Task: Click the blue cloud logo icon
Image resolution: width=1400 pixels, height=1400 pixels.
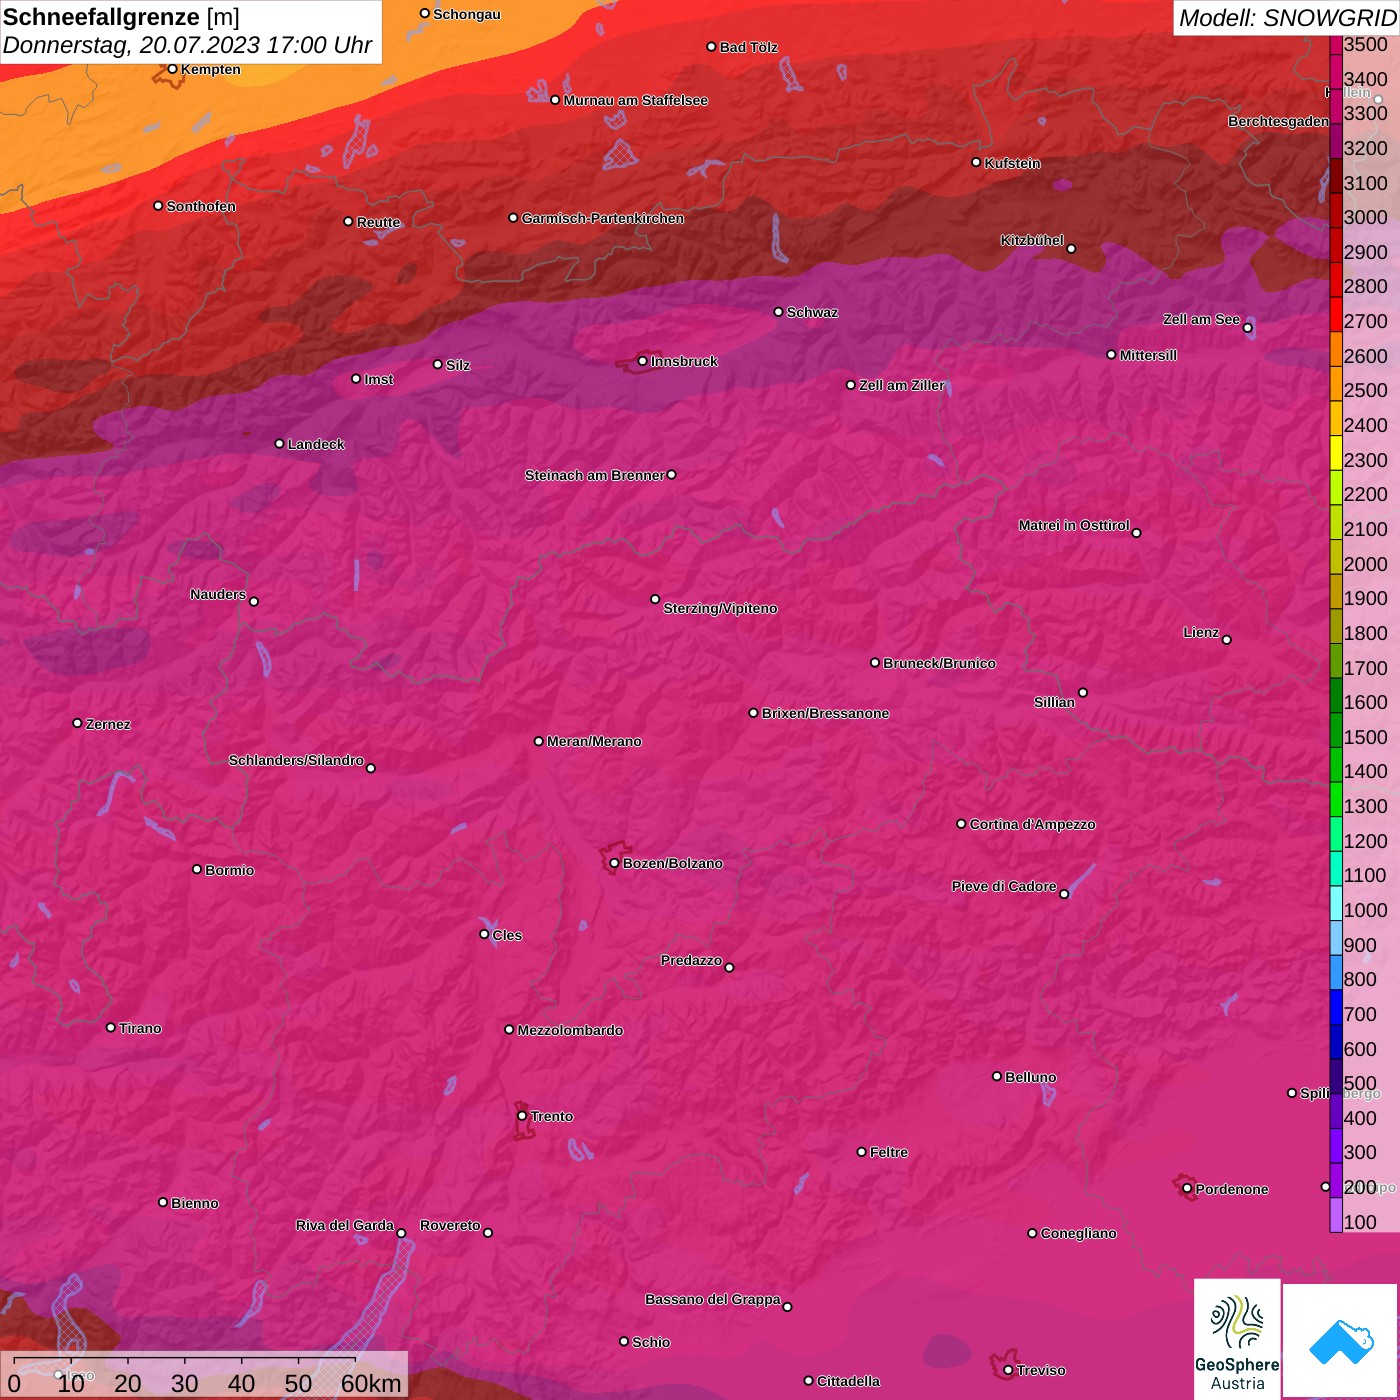Action: point(1341,1340)
